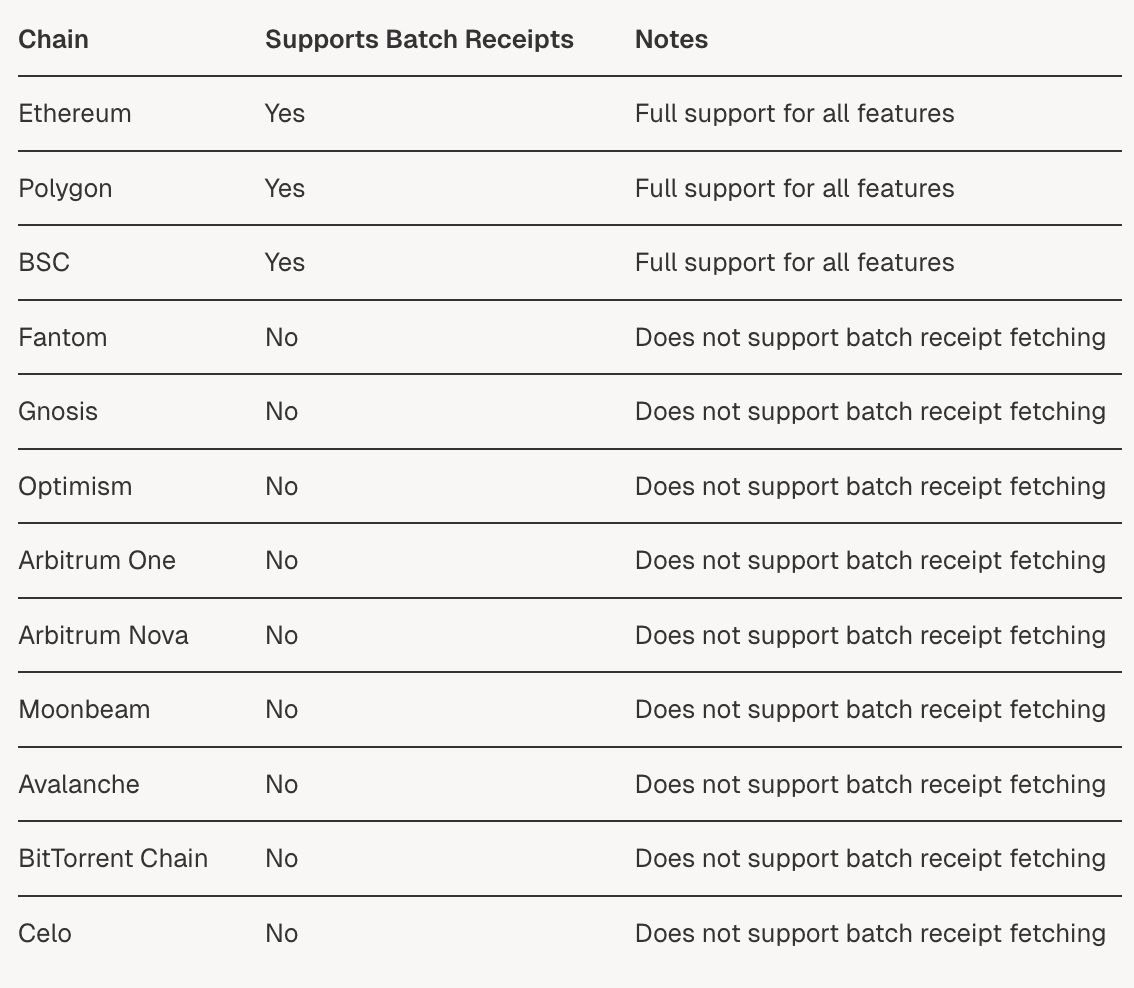Click the BSC chain name cell
Image resolution: width=1134 pixels, height=988 pixels.
tap(44, 263)
